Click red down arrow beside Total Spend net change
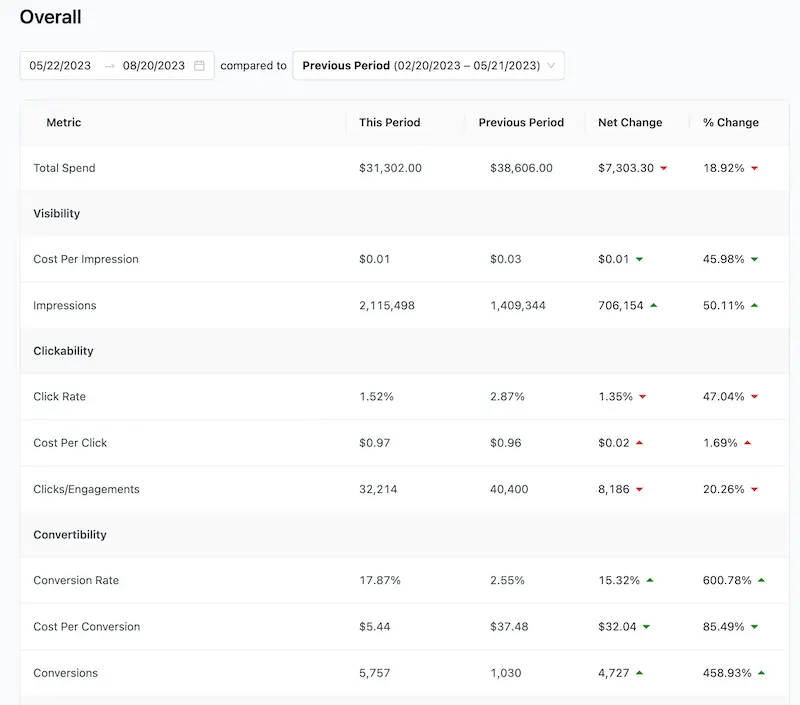The width and height of the screenshot is (800, 705). [663, 168]
